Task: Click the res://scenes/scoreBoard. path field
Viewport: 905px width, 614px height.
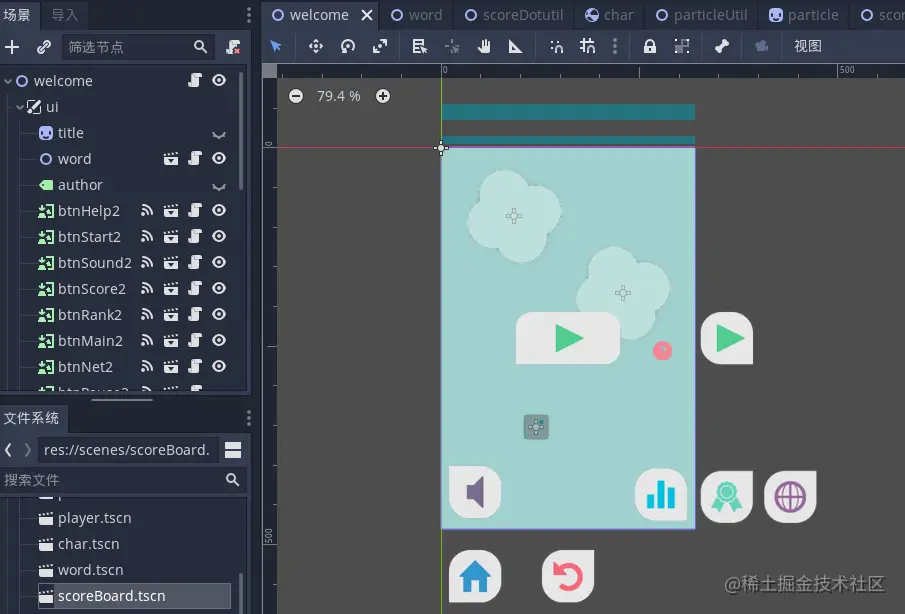Action: [x=128, y=450]
